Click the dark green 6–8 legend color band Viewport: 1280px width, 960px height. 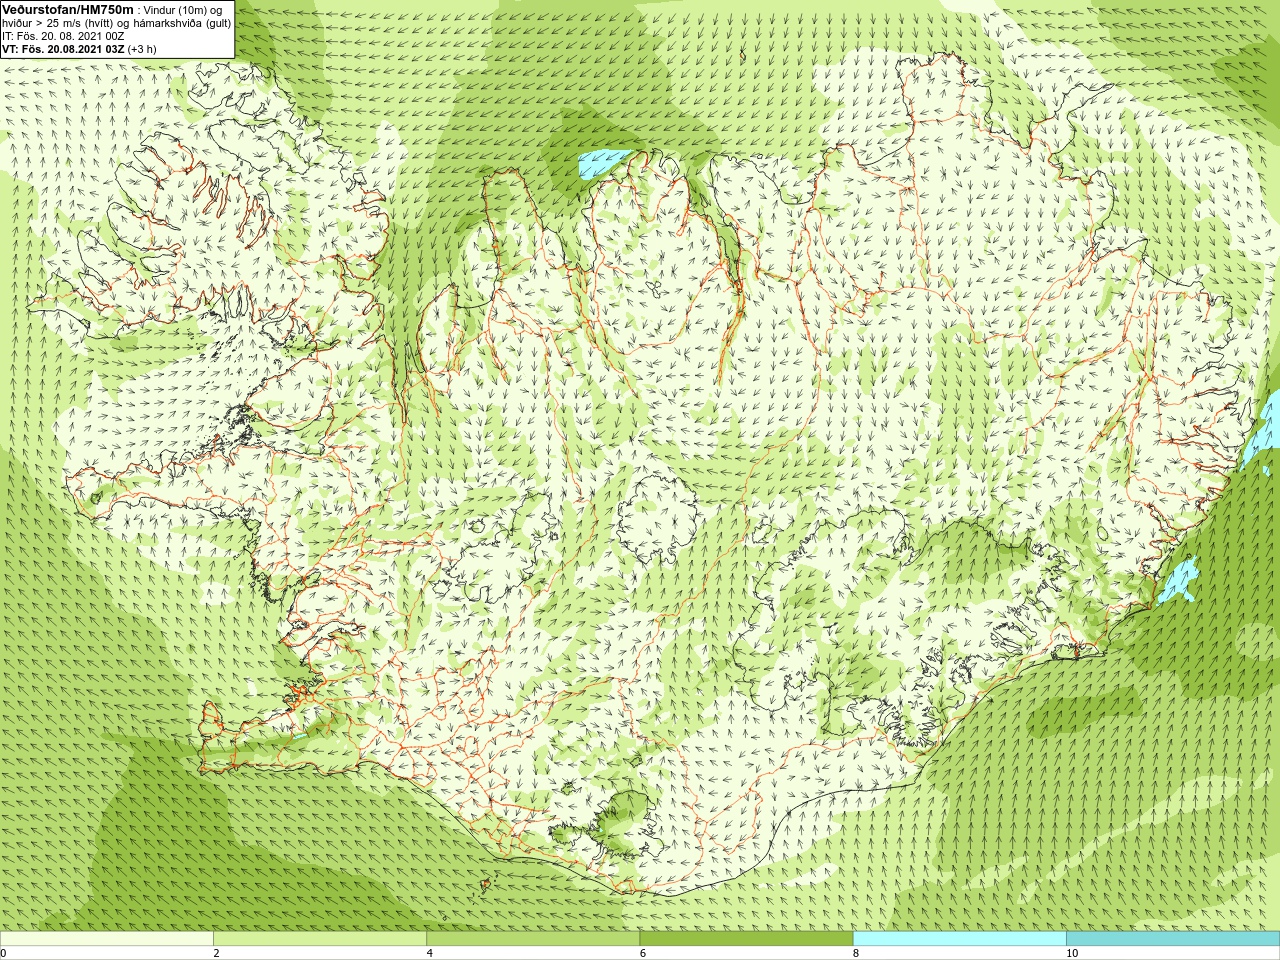[x=746, y=939]
